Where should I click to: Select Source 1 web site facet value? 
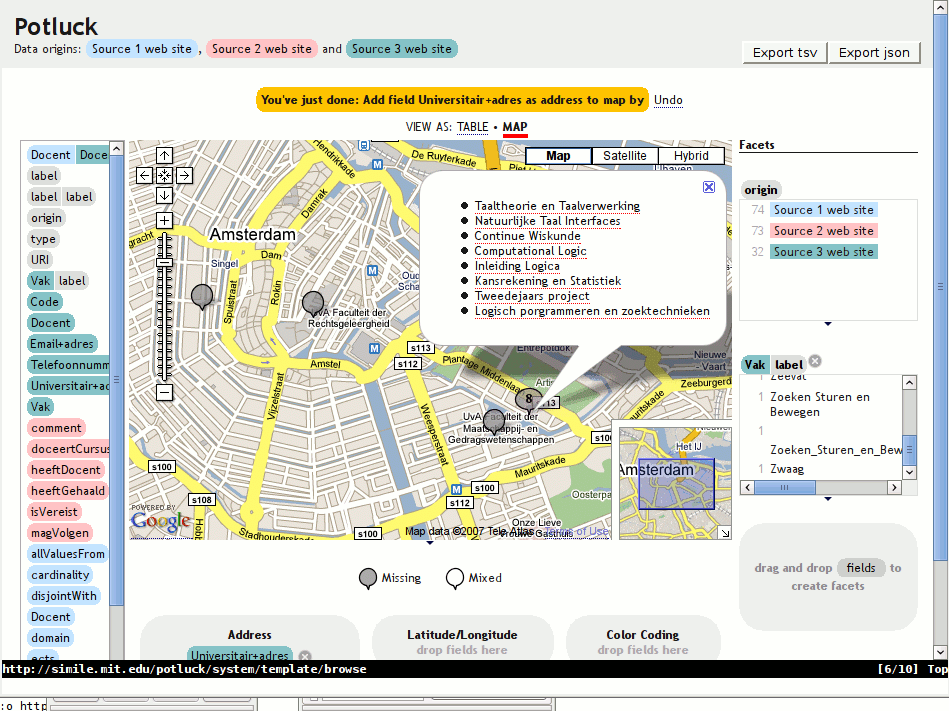[x=822, y=210]
